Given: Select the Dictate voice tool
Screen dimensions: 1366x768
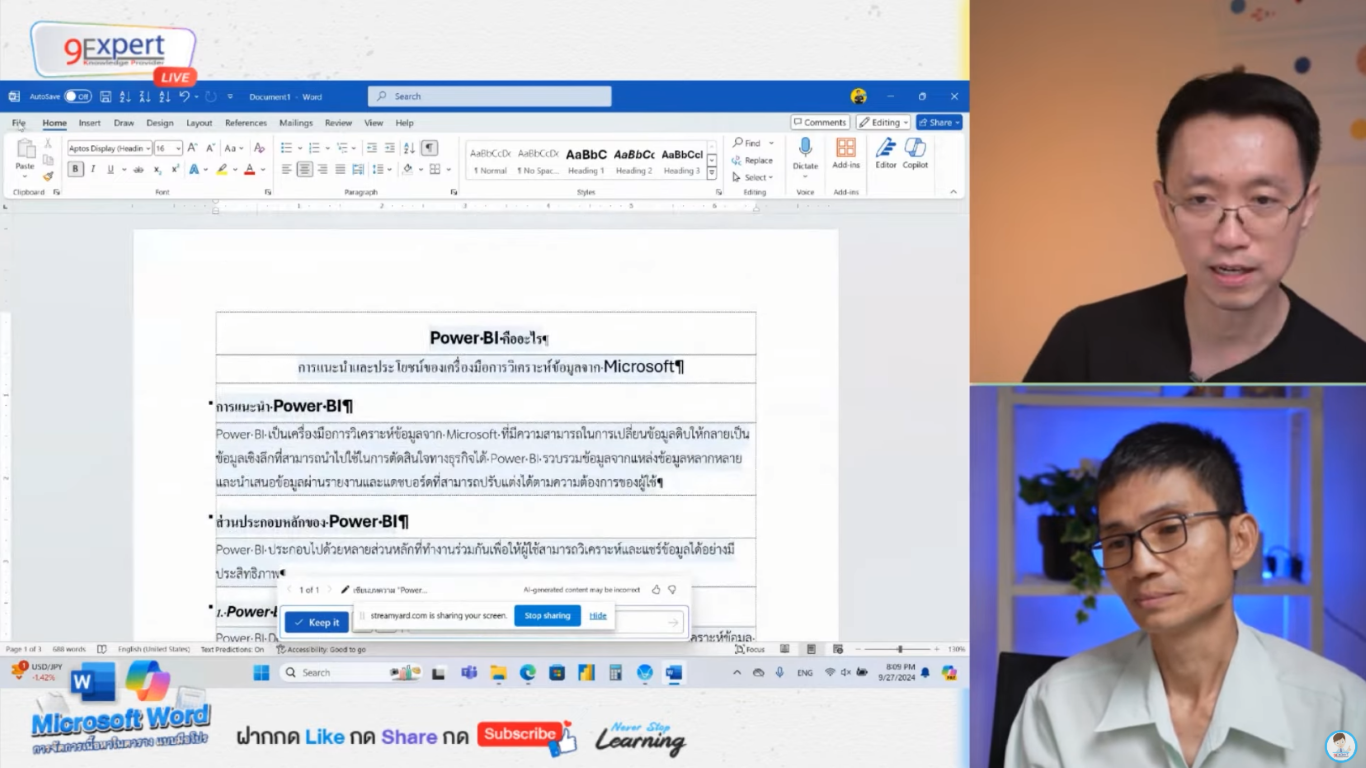Looking at the screenshot, I should (x=806, y=152).
